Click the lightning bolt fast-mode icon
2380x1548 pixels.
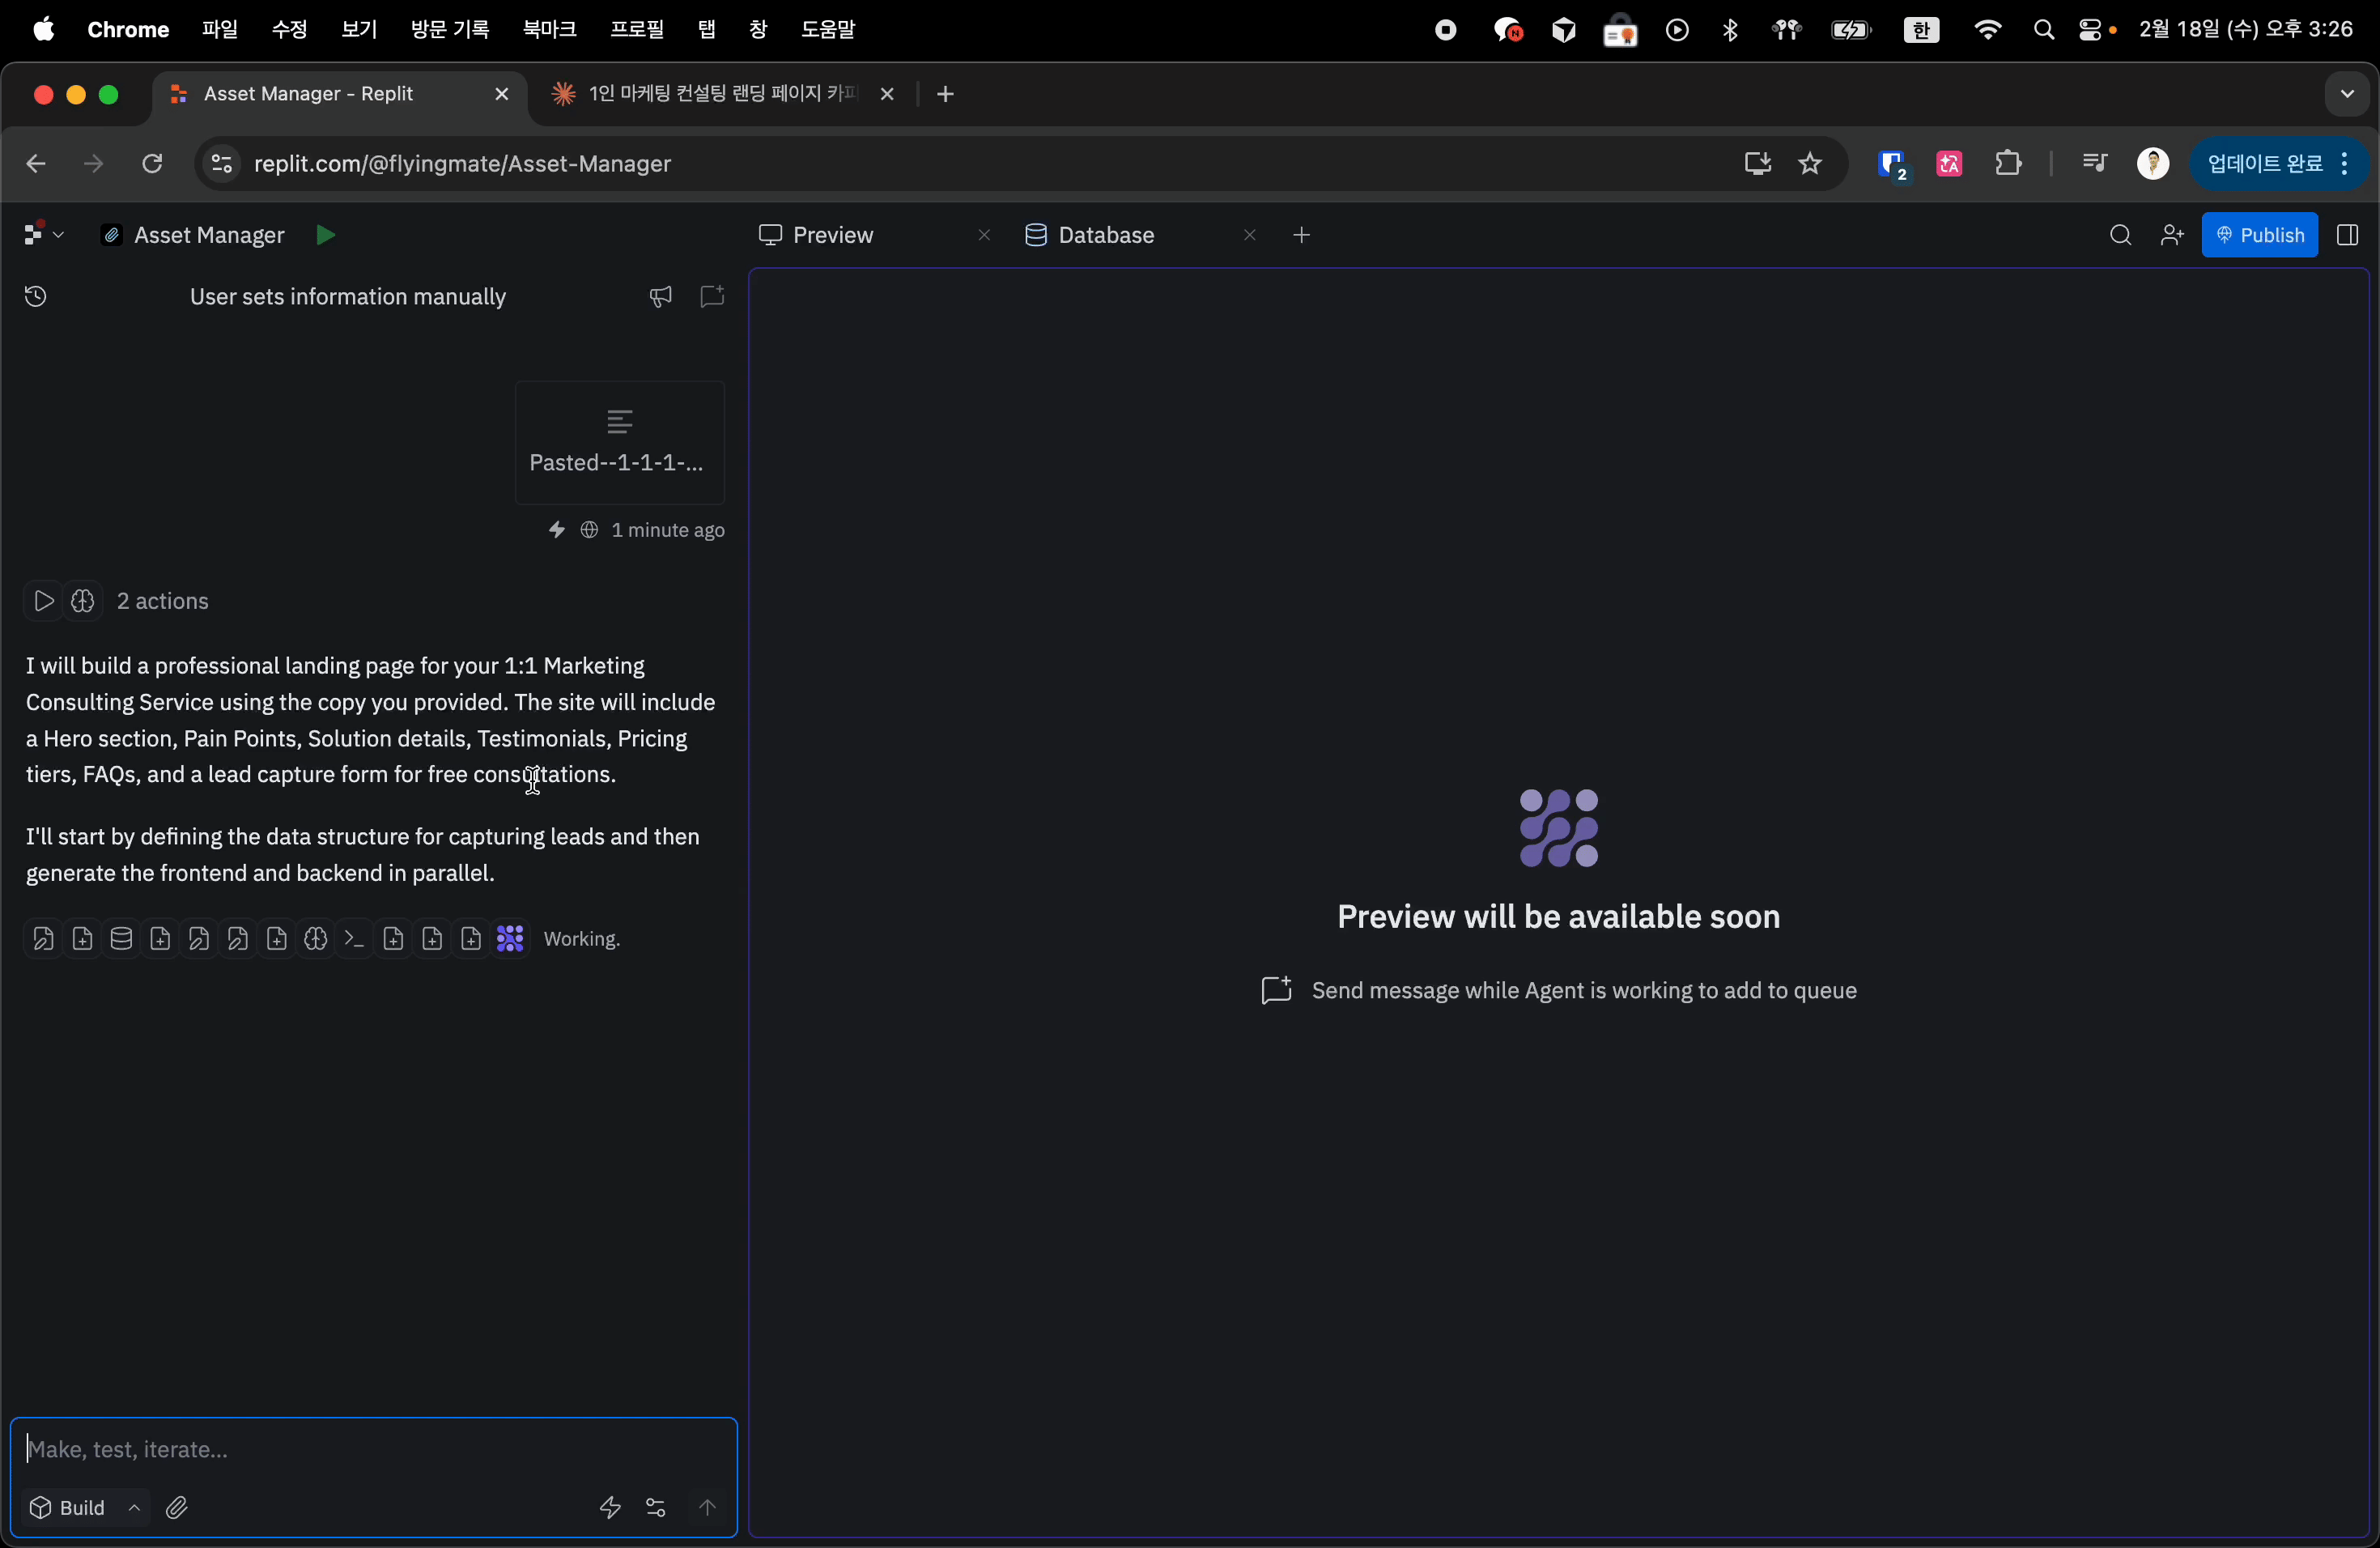pyautogui.click(x=610, y=1507)
